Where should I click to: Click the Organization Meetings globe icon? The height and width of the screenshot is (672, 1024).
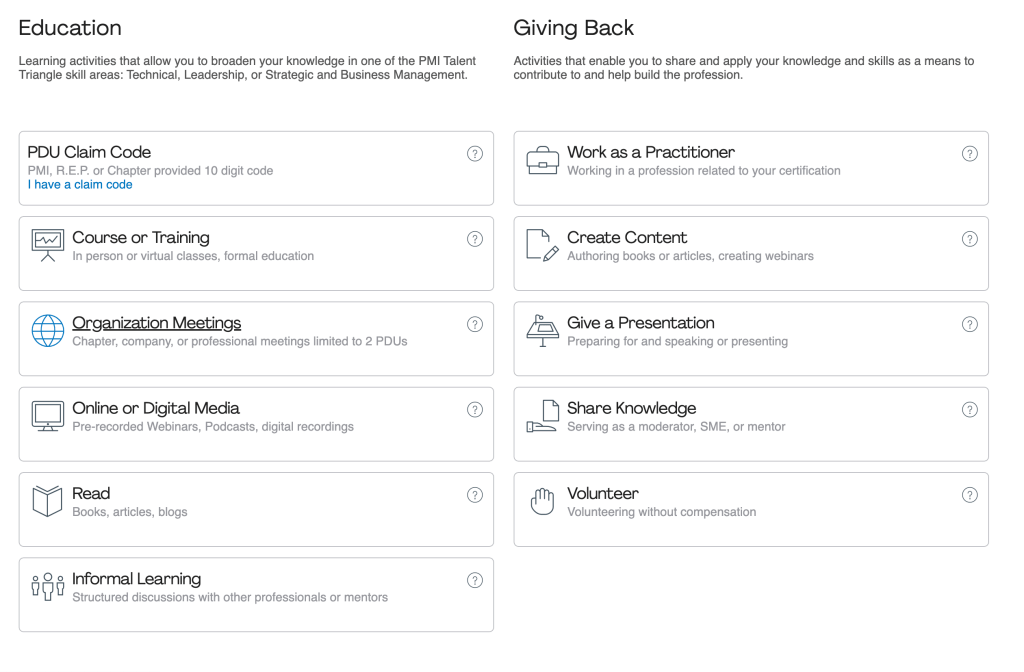47,331
